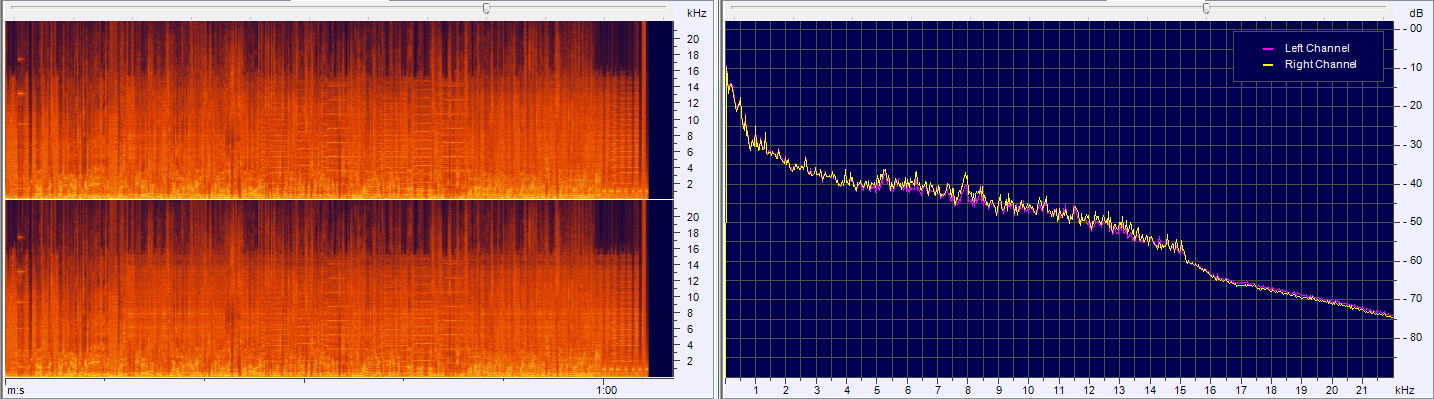Click the divider line between the two spectrogram channels
The image size is (1434, 399).
pyautogui.click(x=326, y=200)
